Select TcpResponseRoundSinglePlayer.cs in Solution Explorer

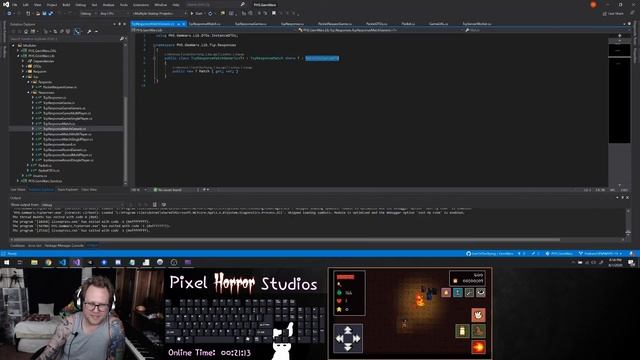(68, 160)
